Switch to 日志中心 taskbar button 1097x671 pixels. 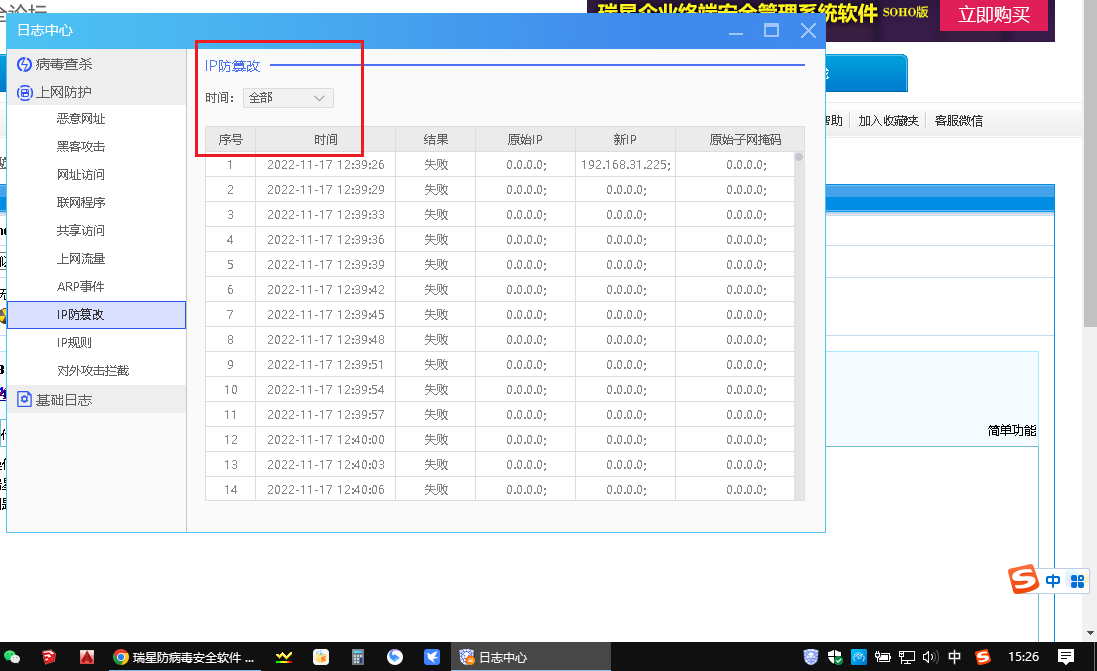click(x=531, y=657)
